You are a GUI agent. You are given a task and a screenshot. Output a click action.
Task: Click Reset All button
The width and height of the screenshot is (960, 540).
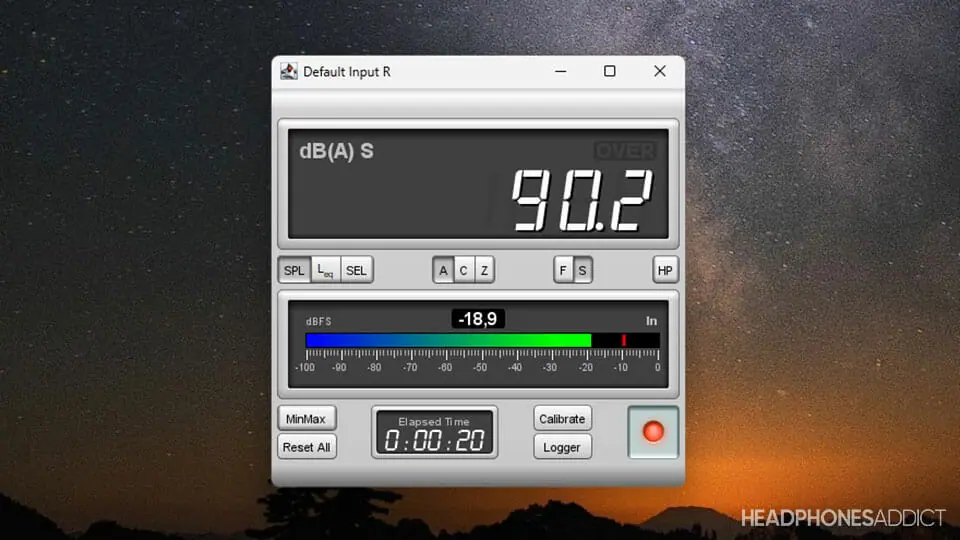[x=306, y=447]
